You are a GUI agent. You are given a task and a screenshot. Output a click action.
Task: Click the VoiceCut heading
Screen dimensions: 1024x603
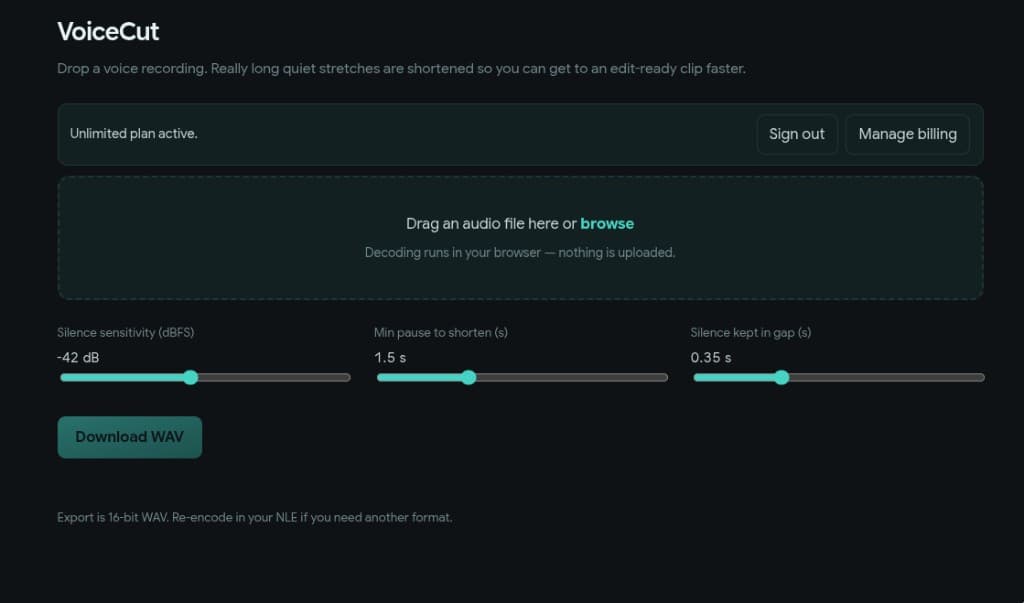tap(107, 31)
